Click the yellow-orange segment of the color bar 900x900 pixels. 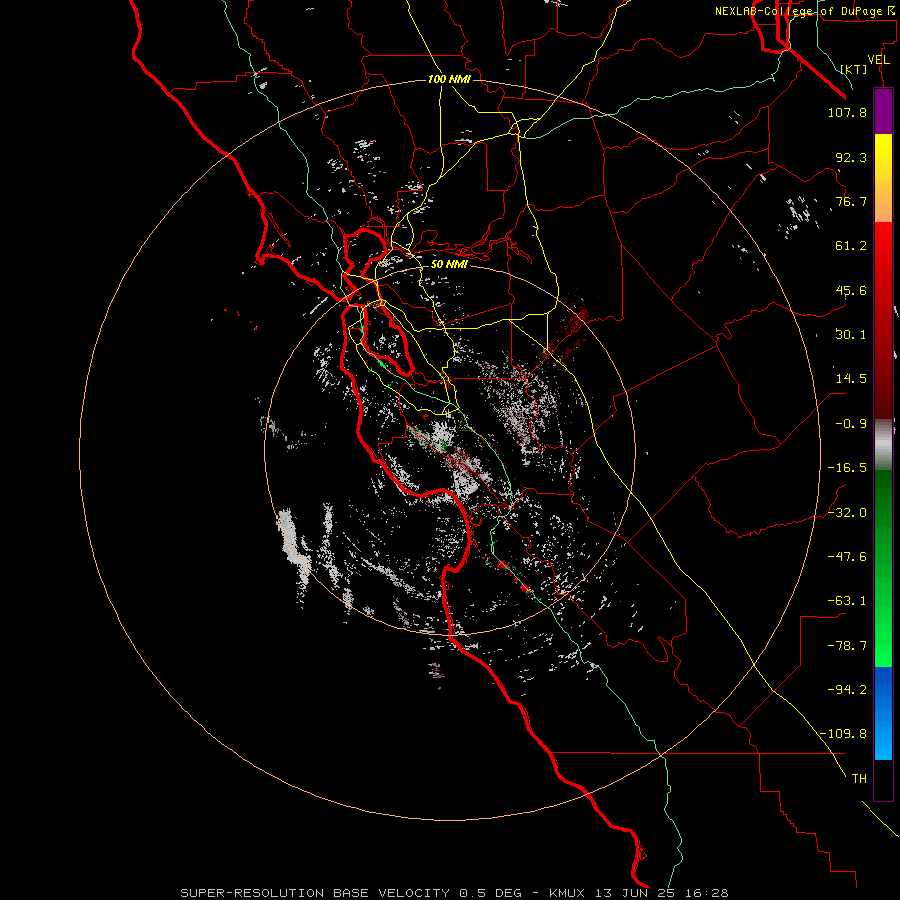(x=883, y=178)
